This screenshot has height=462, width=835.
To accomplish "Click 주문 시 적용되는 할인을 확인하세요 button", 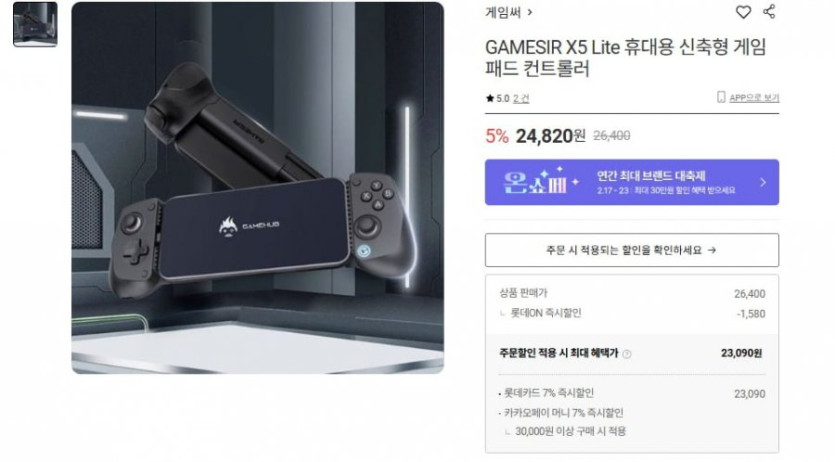I will click(x=632, y=250).
